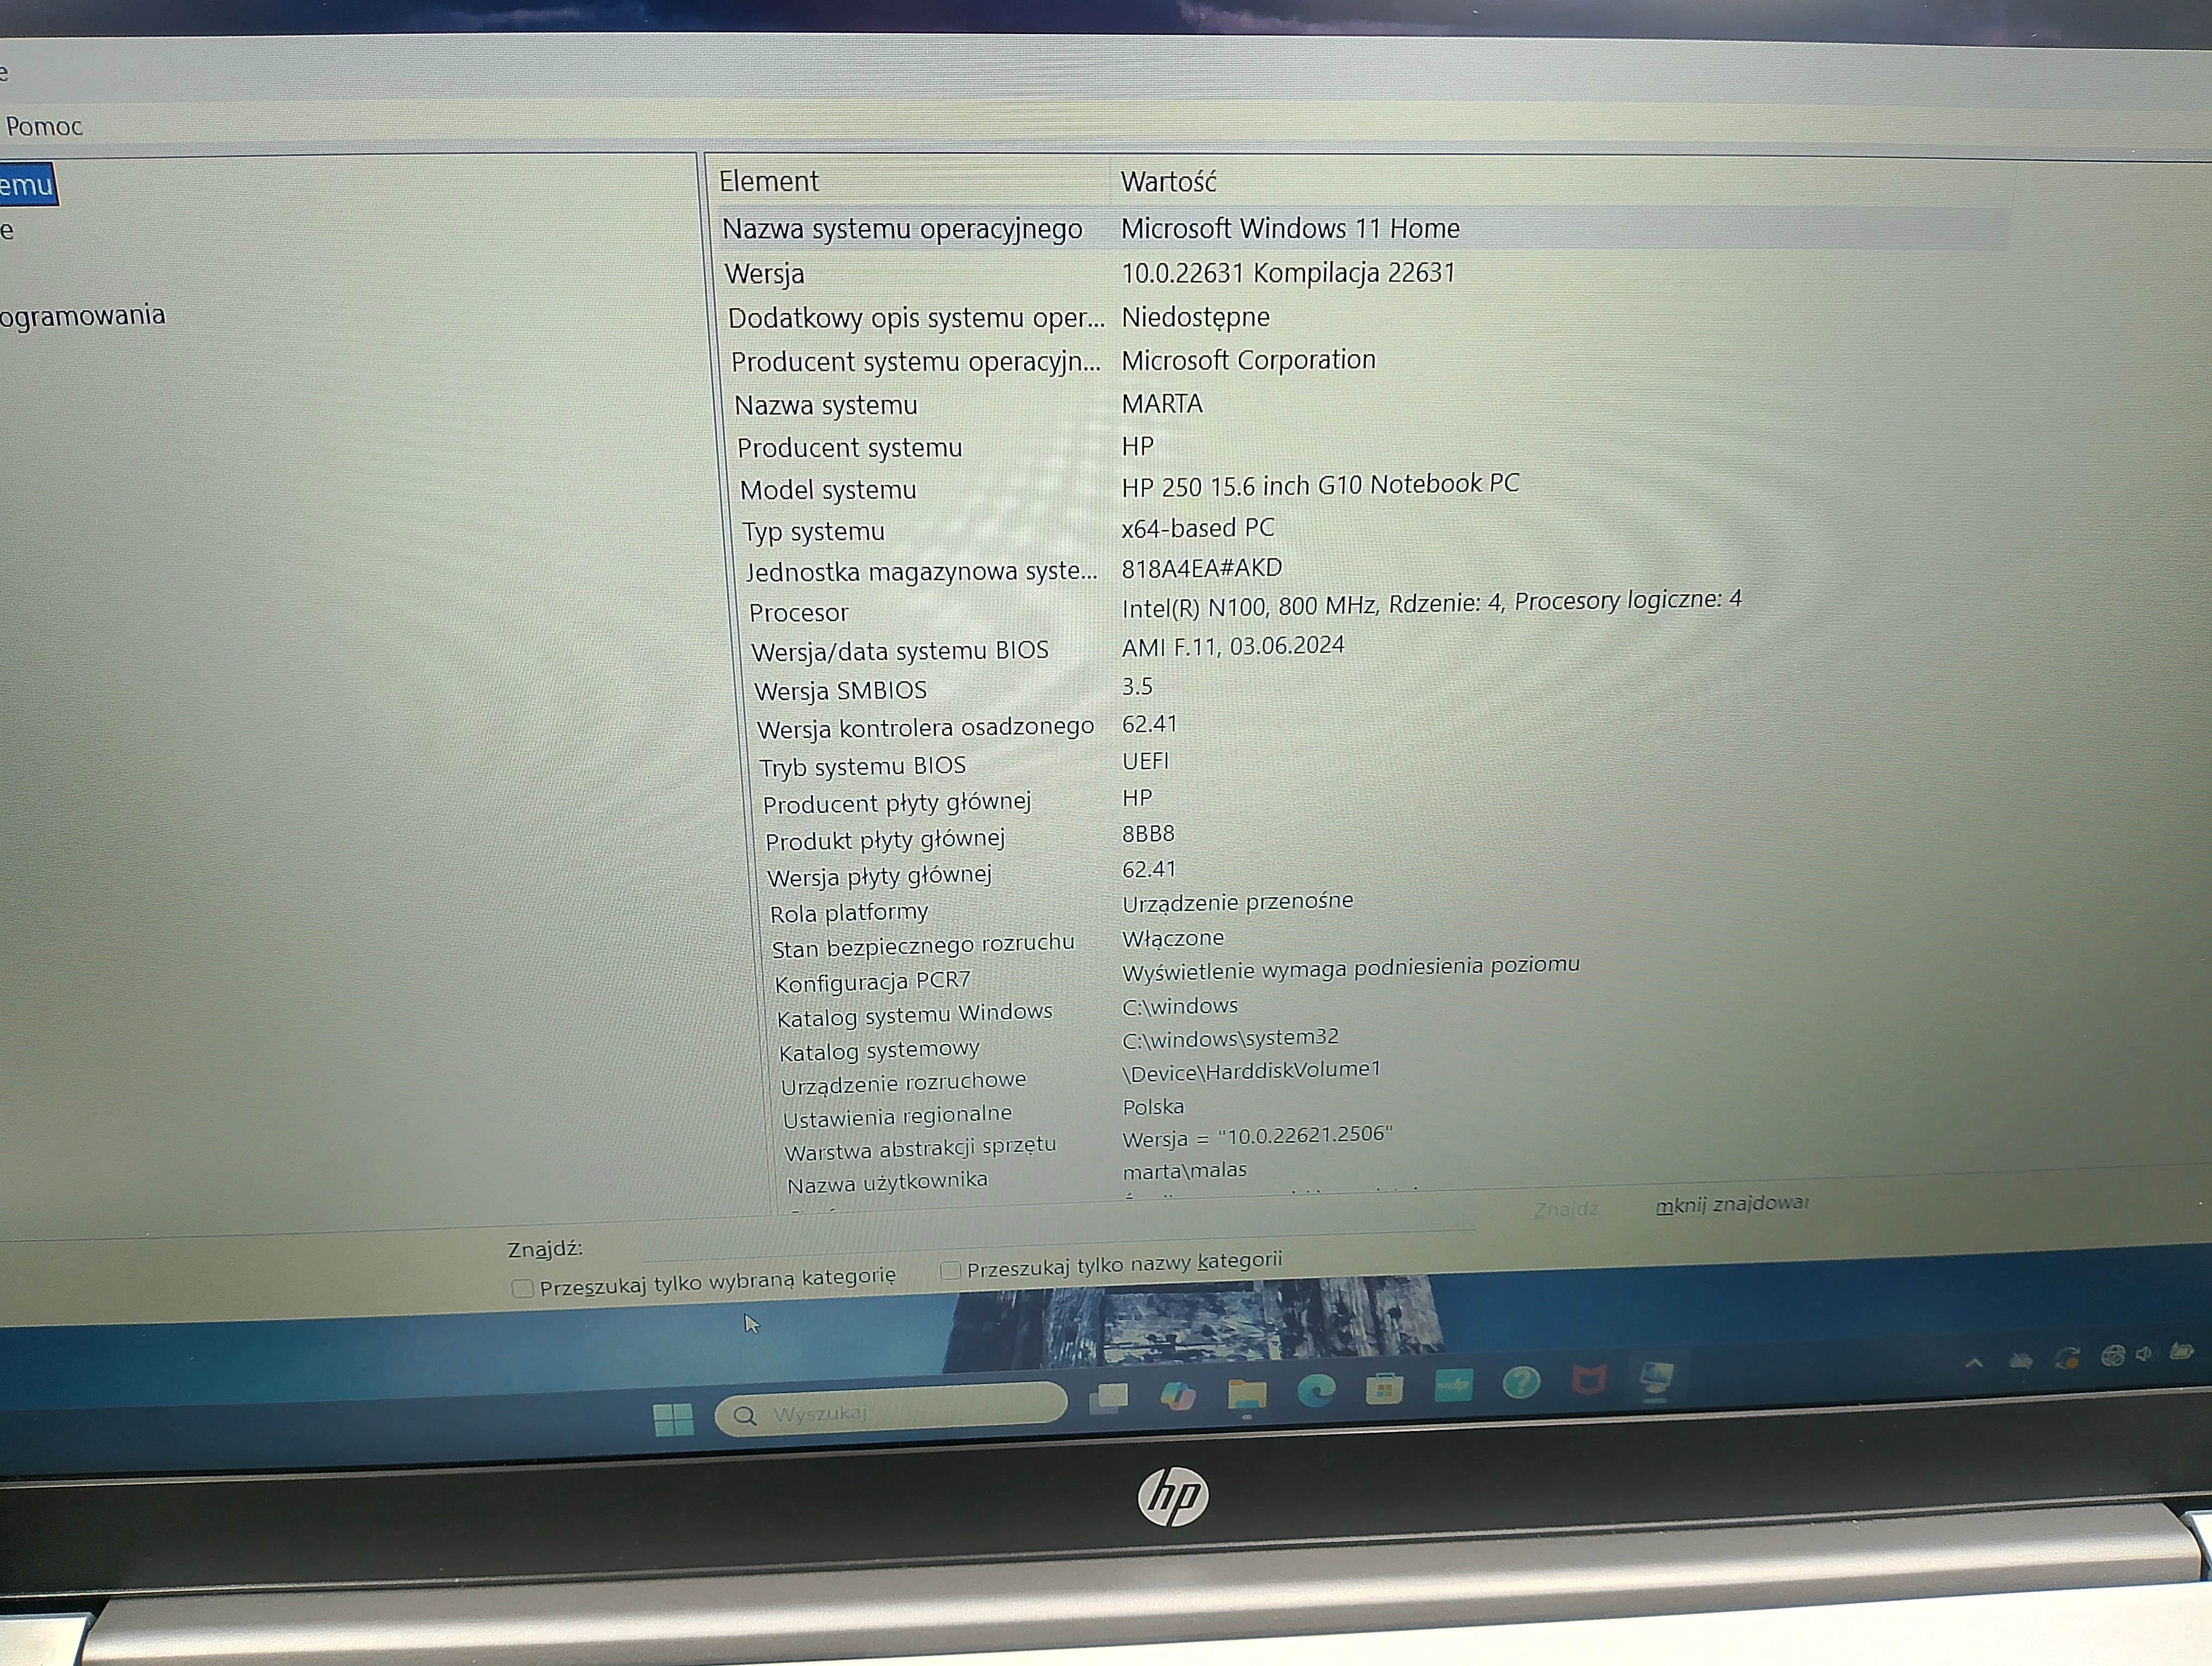Select 'Ustawienia regionalne' row label

point(897,1116)
